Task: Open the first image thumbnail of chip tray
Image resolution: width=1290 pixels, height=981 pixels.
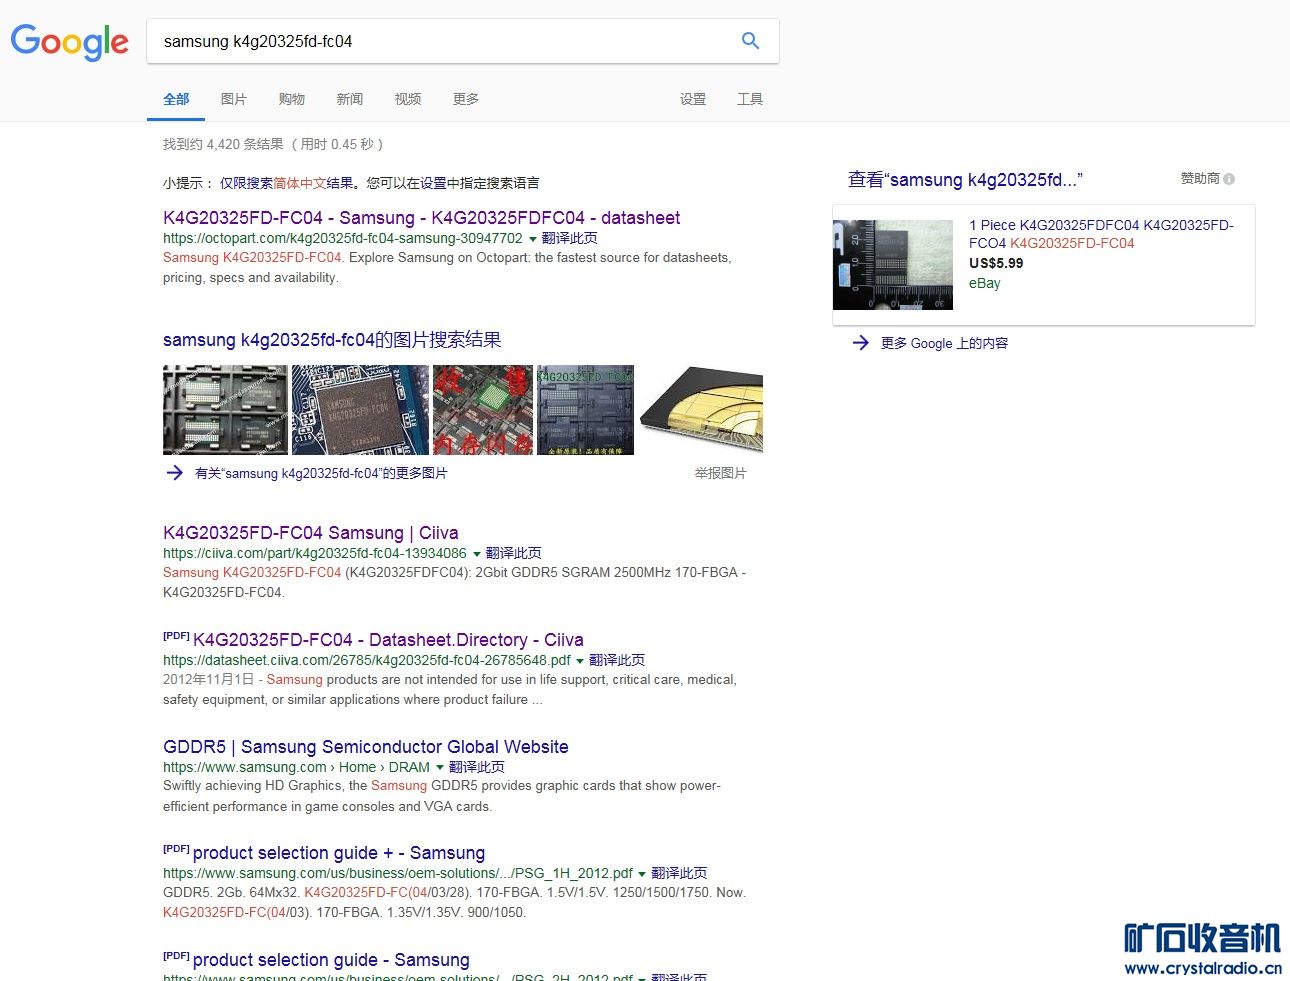Action: pos(225,410)
